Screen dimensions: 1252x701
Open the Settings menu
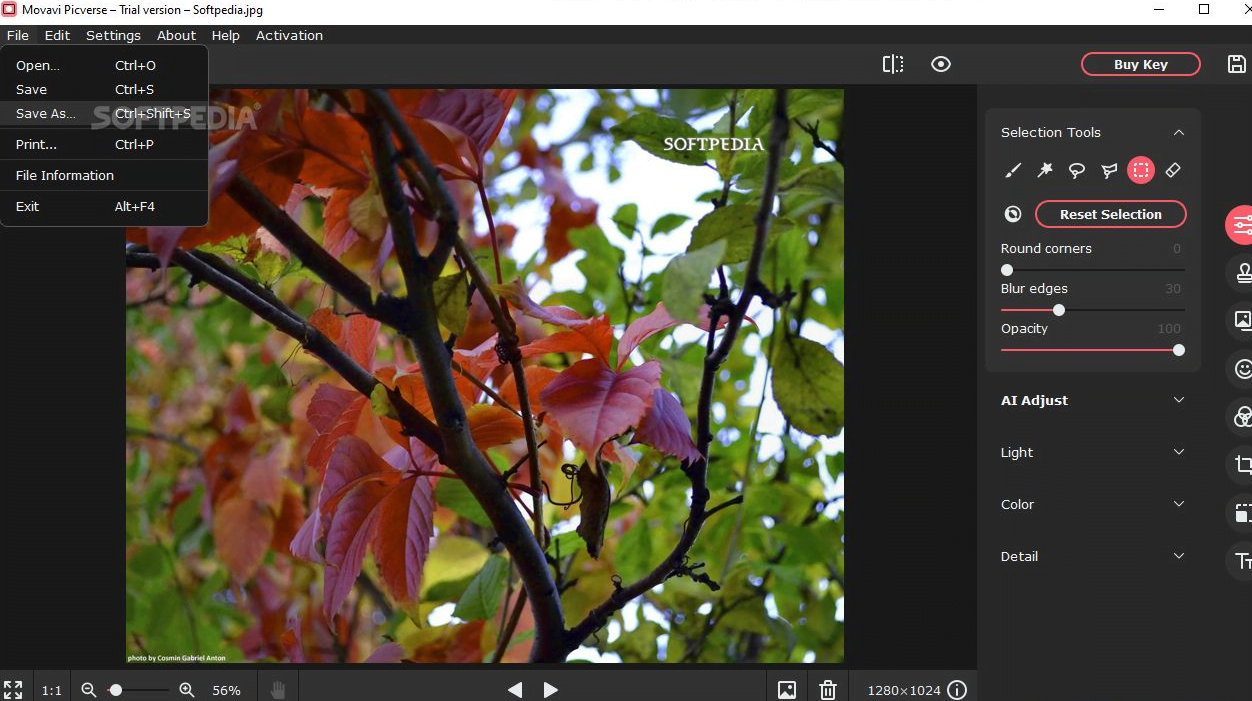[x=113, y=35]
